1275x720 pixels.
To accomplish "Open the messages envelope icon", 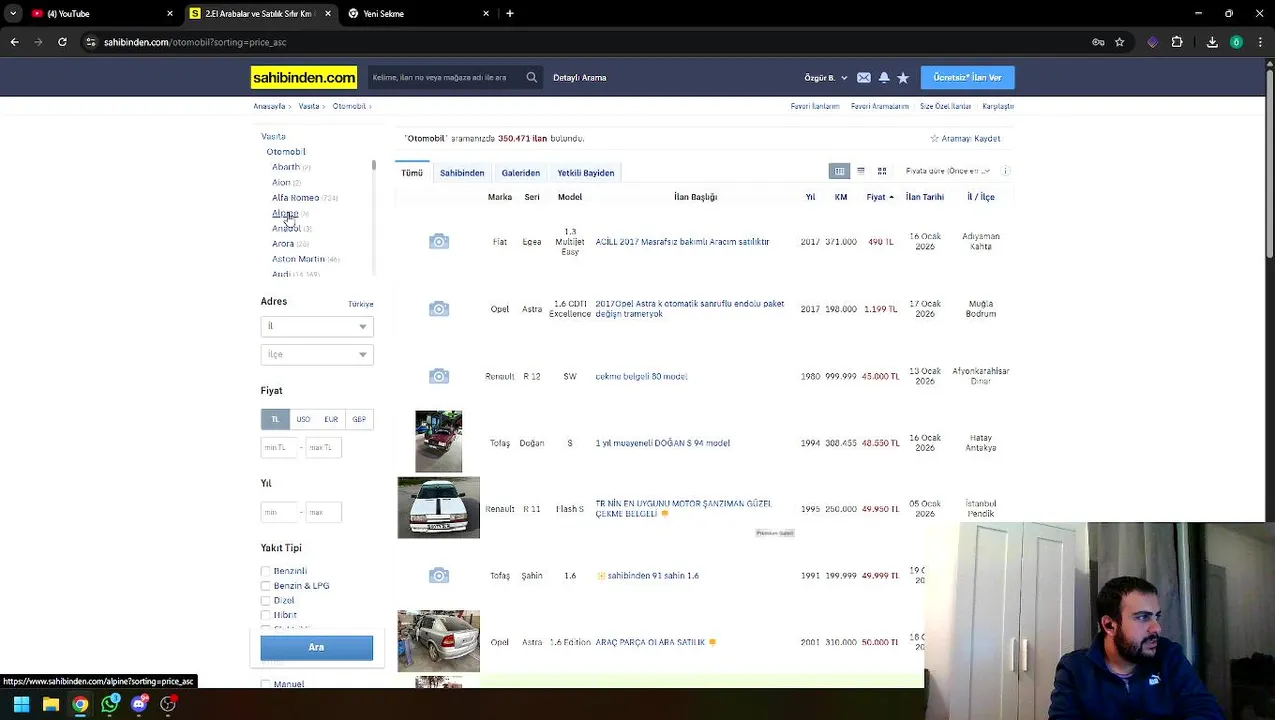I will [863, 77].
